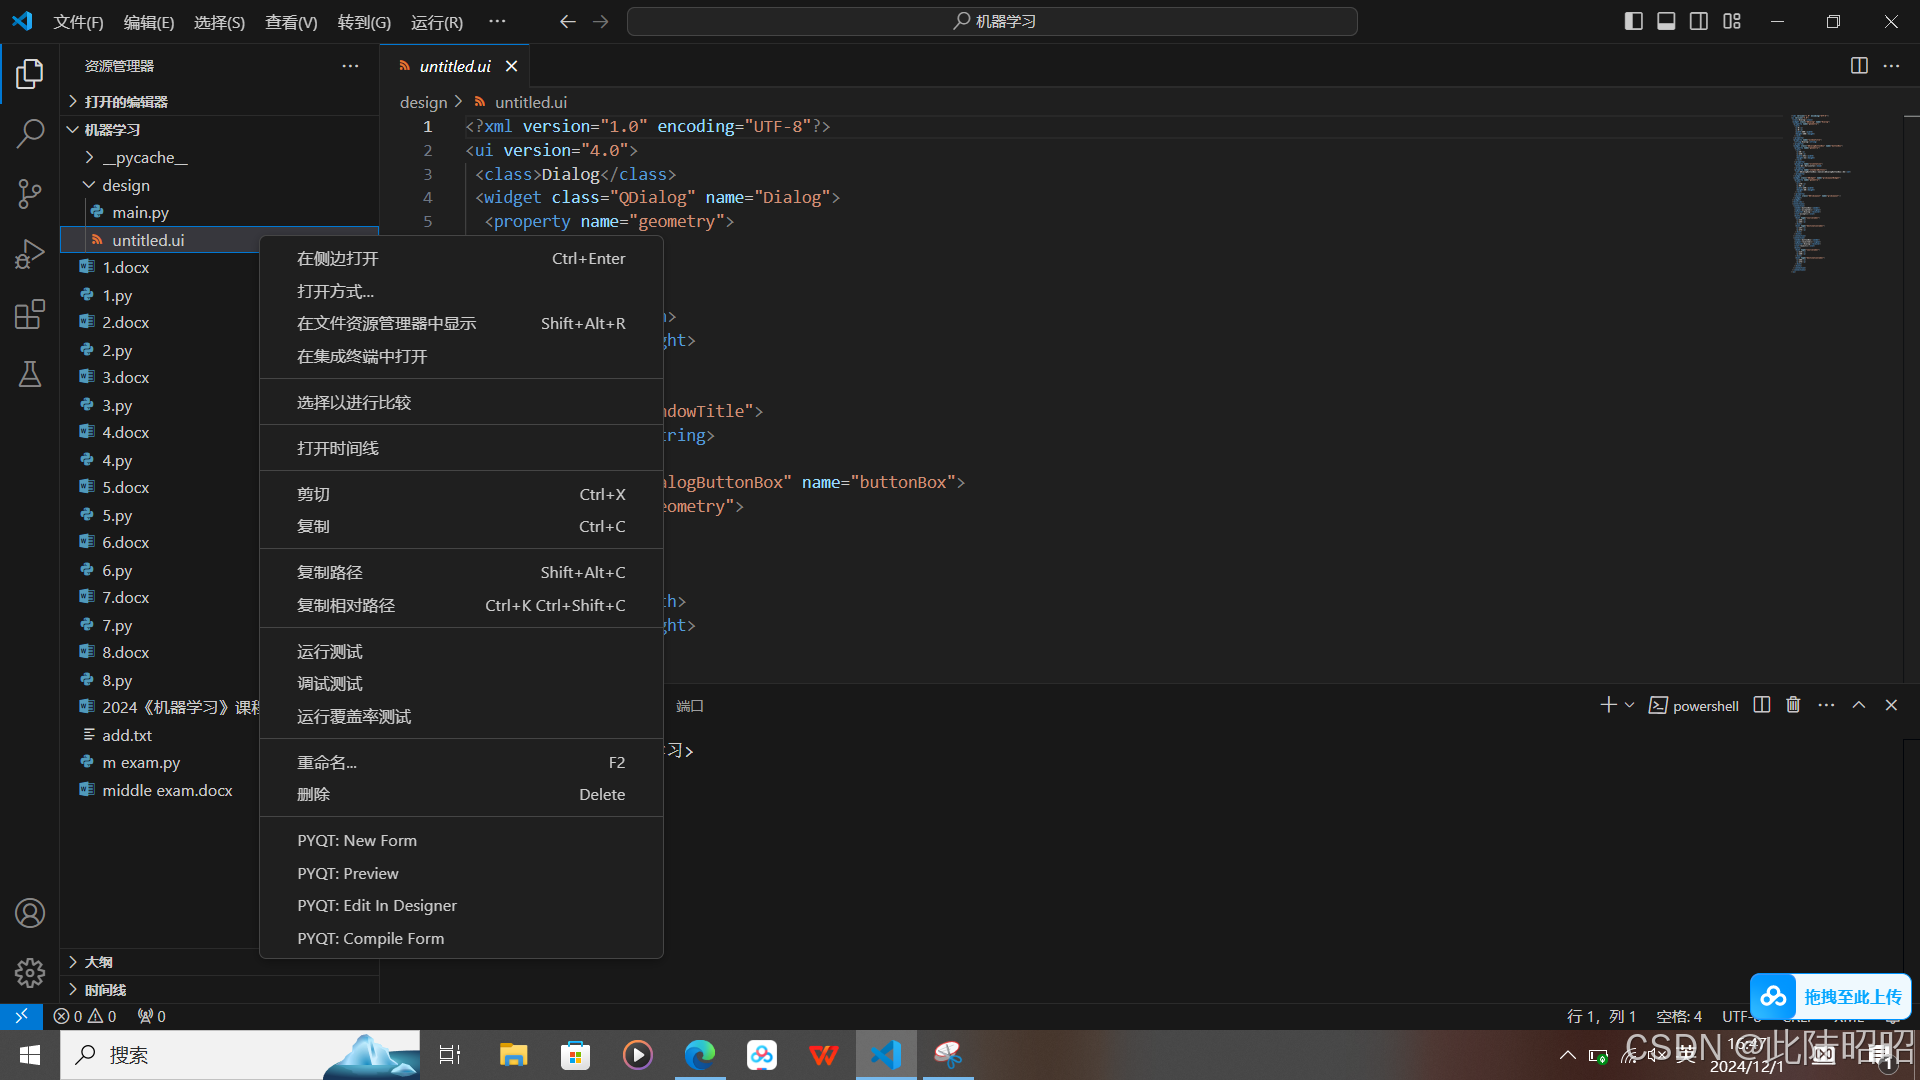
Task: Toggle the bottom panel visibility
Action: (1665, 20)
